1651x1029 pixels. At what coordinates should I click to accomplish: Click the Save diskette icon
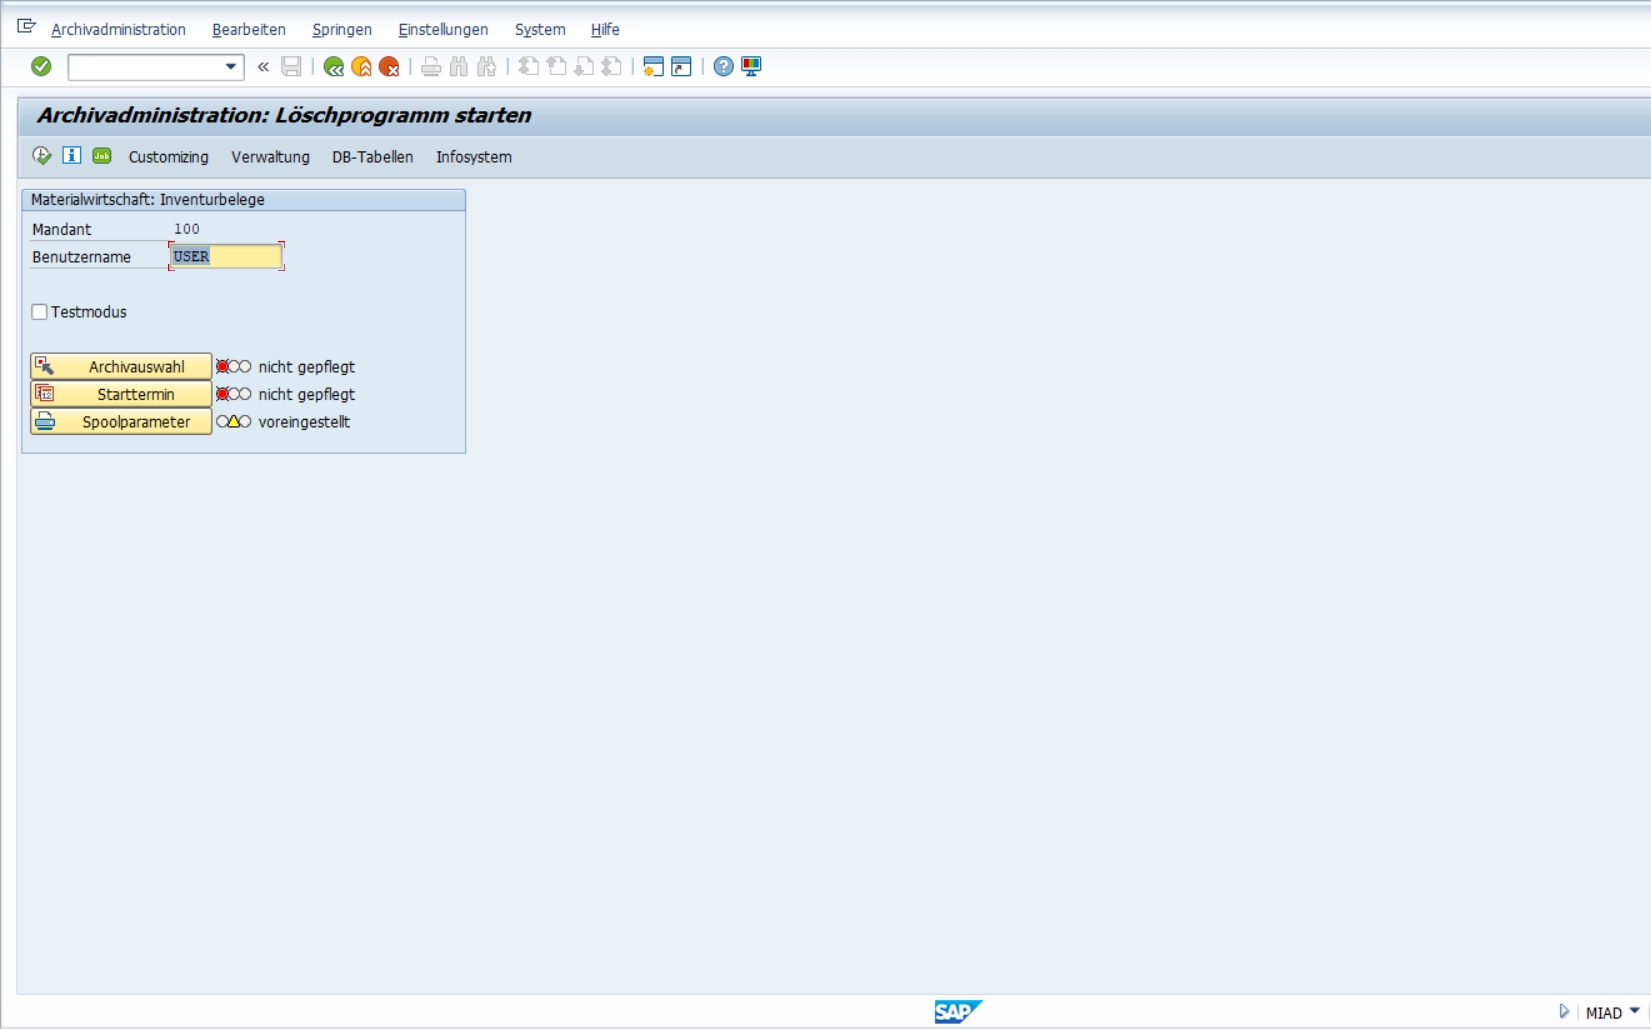pos(291,67)
